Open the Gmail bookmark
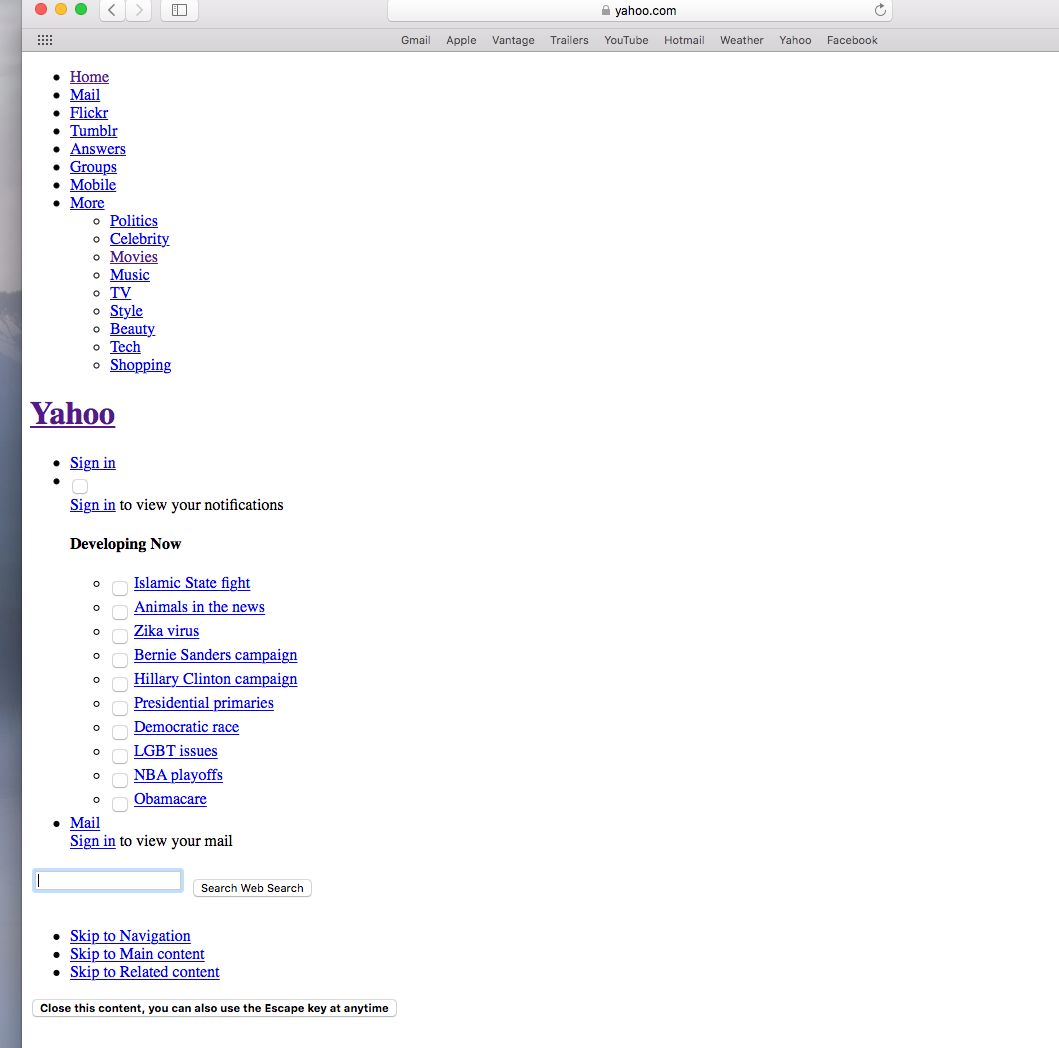The height and width of the screenshot is (1048, 1059). coord(415,40)
